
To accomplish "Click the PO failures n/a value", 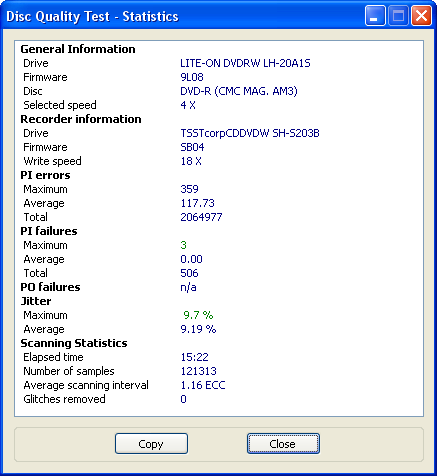I will pos(188,287).
